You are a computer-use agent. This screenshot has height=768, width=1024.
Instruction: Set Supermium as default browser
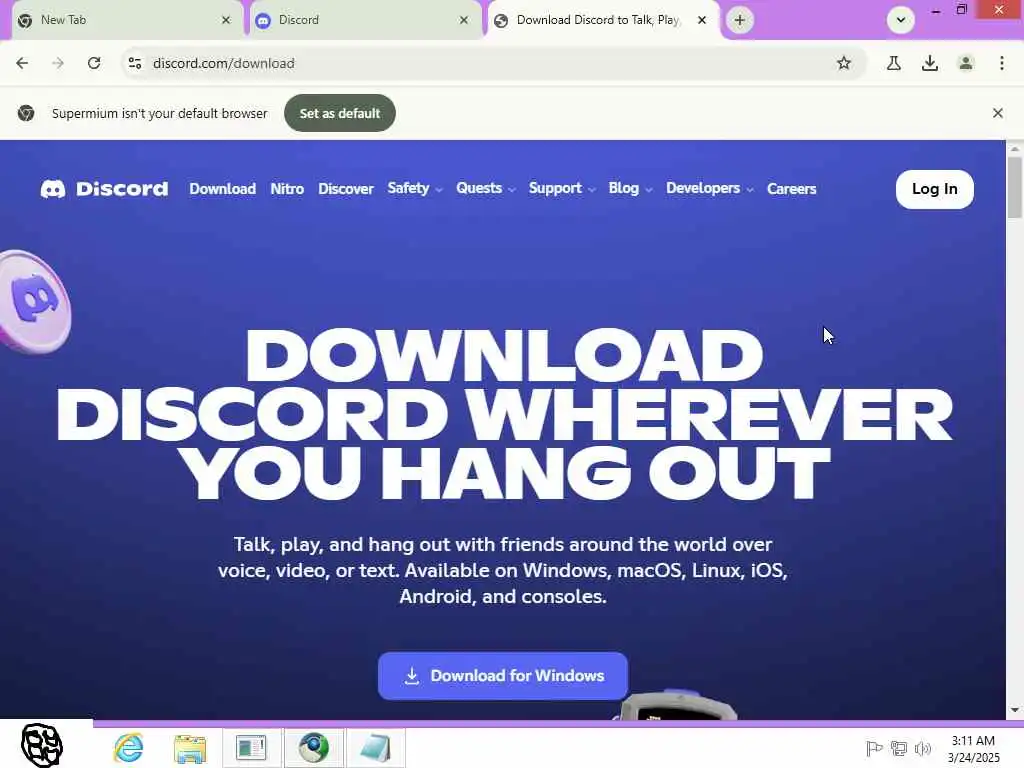click(340, 113)
